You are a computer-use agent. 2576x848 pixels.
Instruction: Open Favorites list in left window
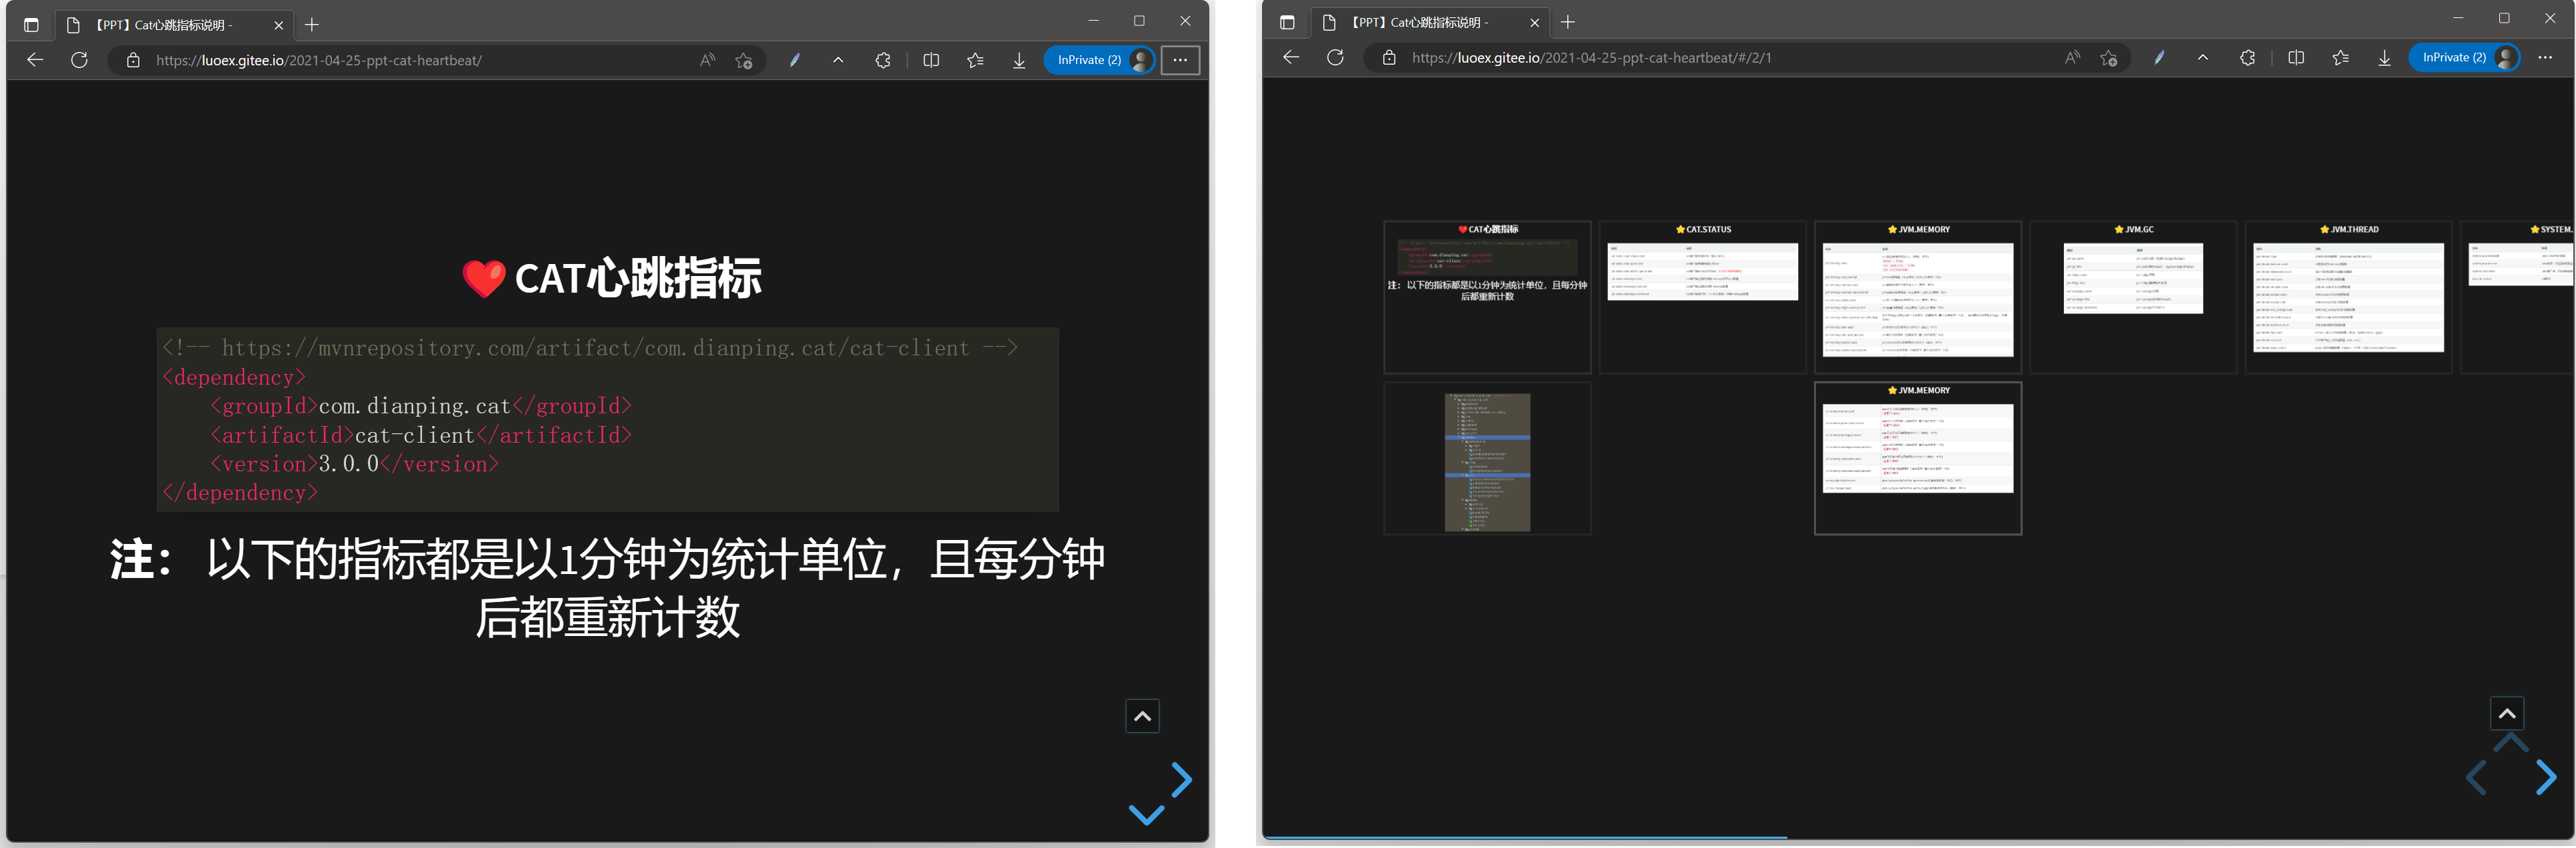click(975, 60)
